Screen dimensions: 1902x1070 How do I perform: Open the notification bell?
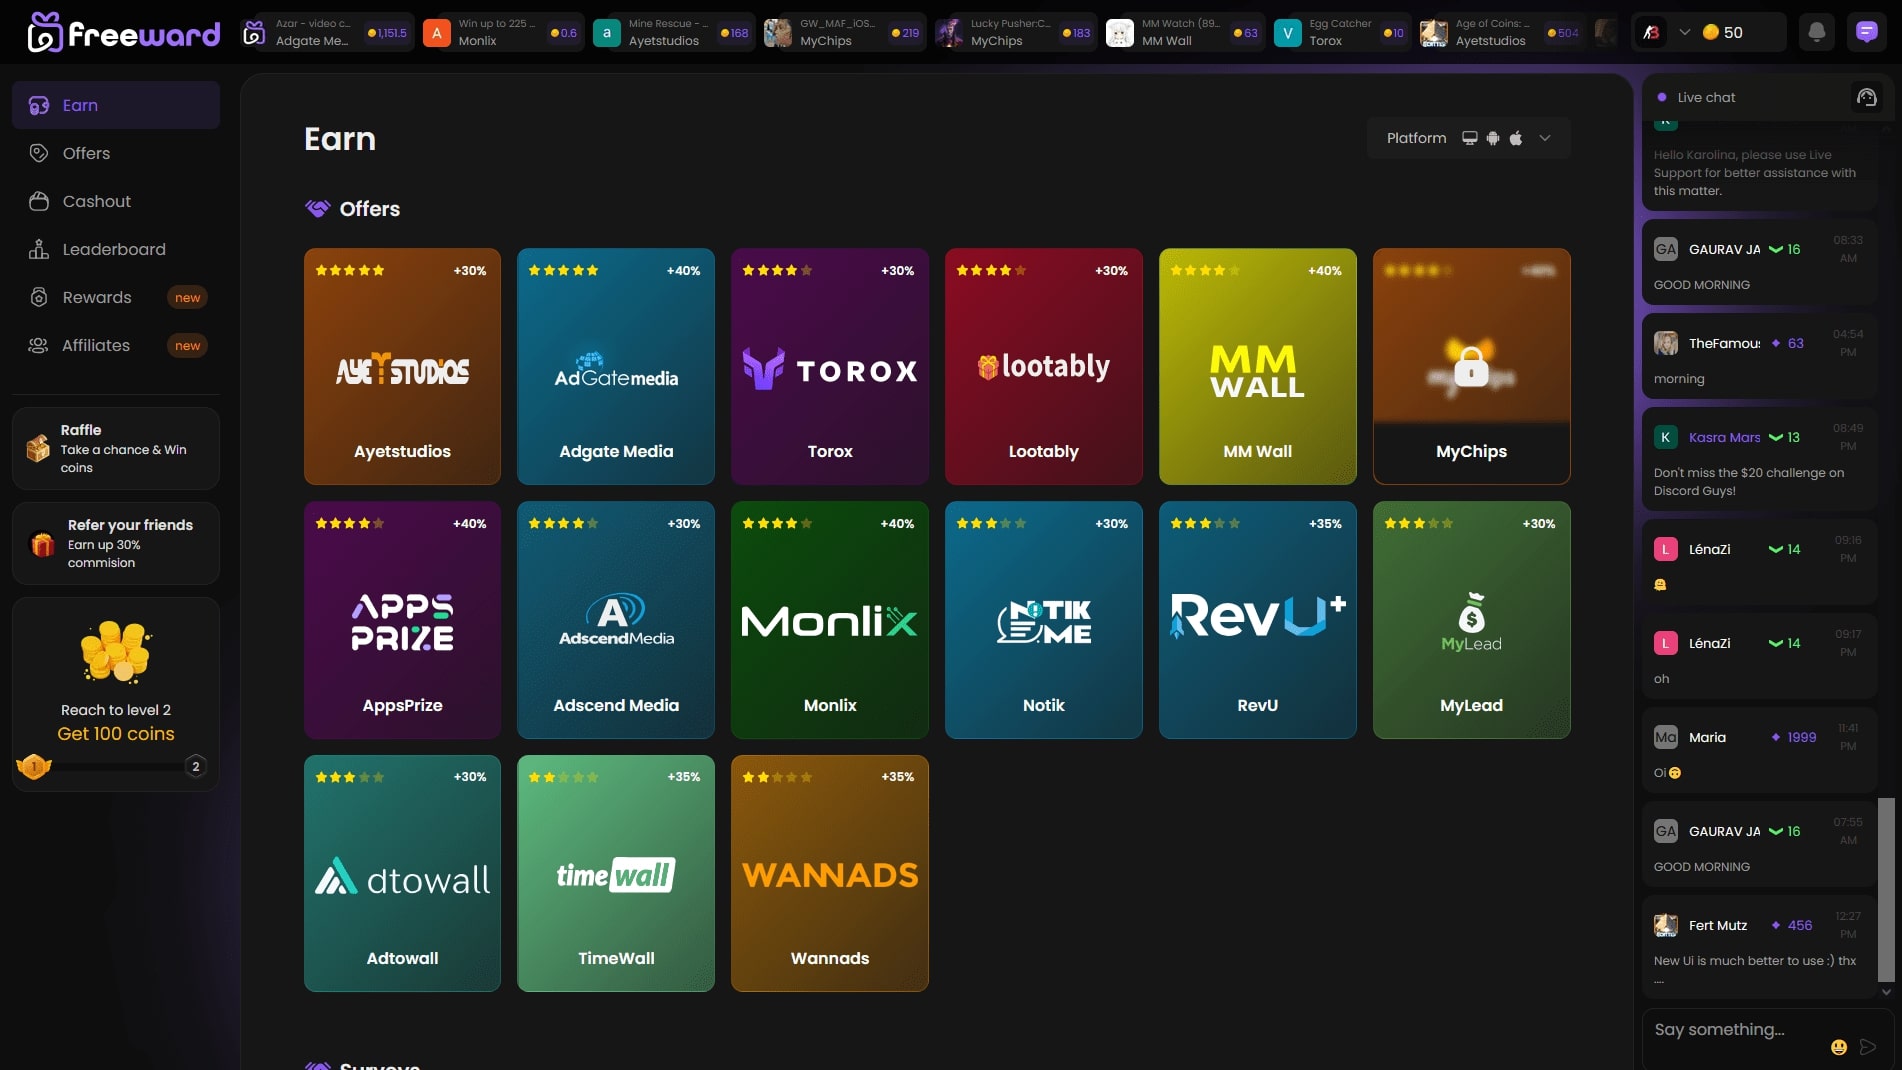tap(1816, 32)
